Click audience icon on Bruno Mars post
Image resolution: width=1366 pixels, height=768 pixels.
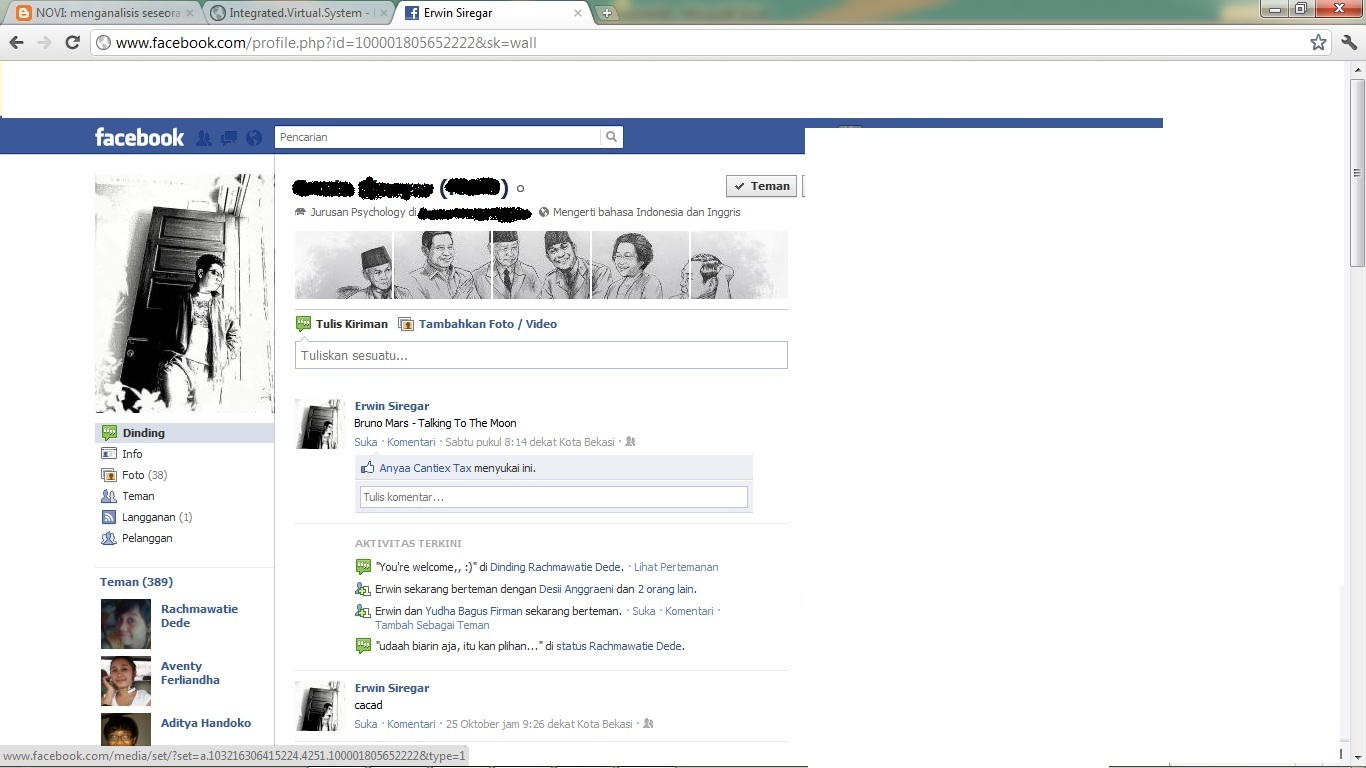coord(630,441)
